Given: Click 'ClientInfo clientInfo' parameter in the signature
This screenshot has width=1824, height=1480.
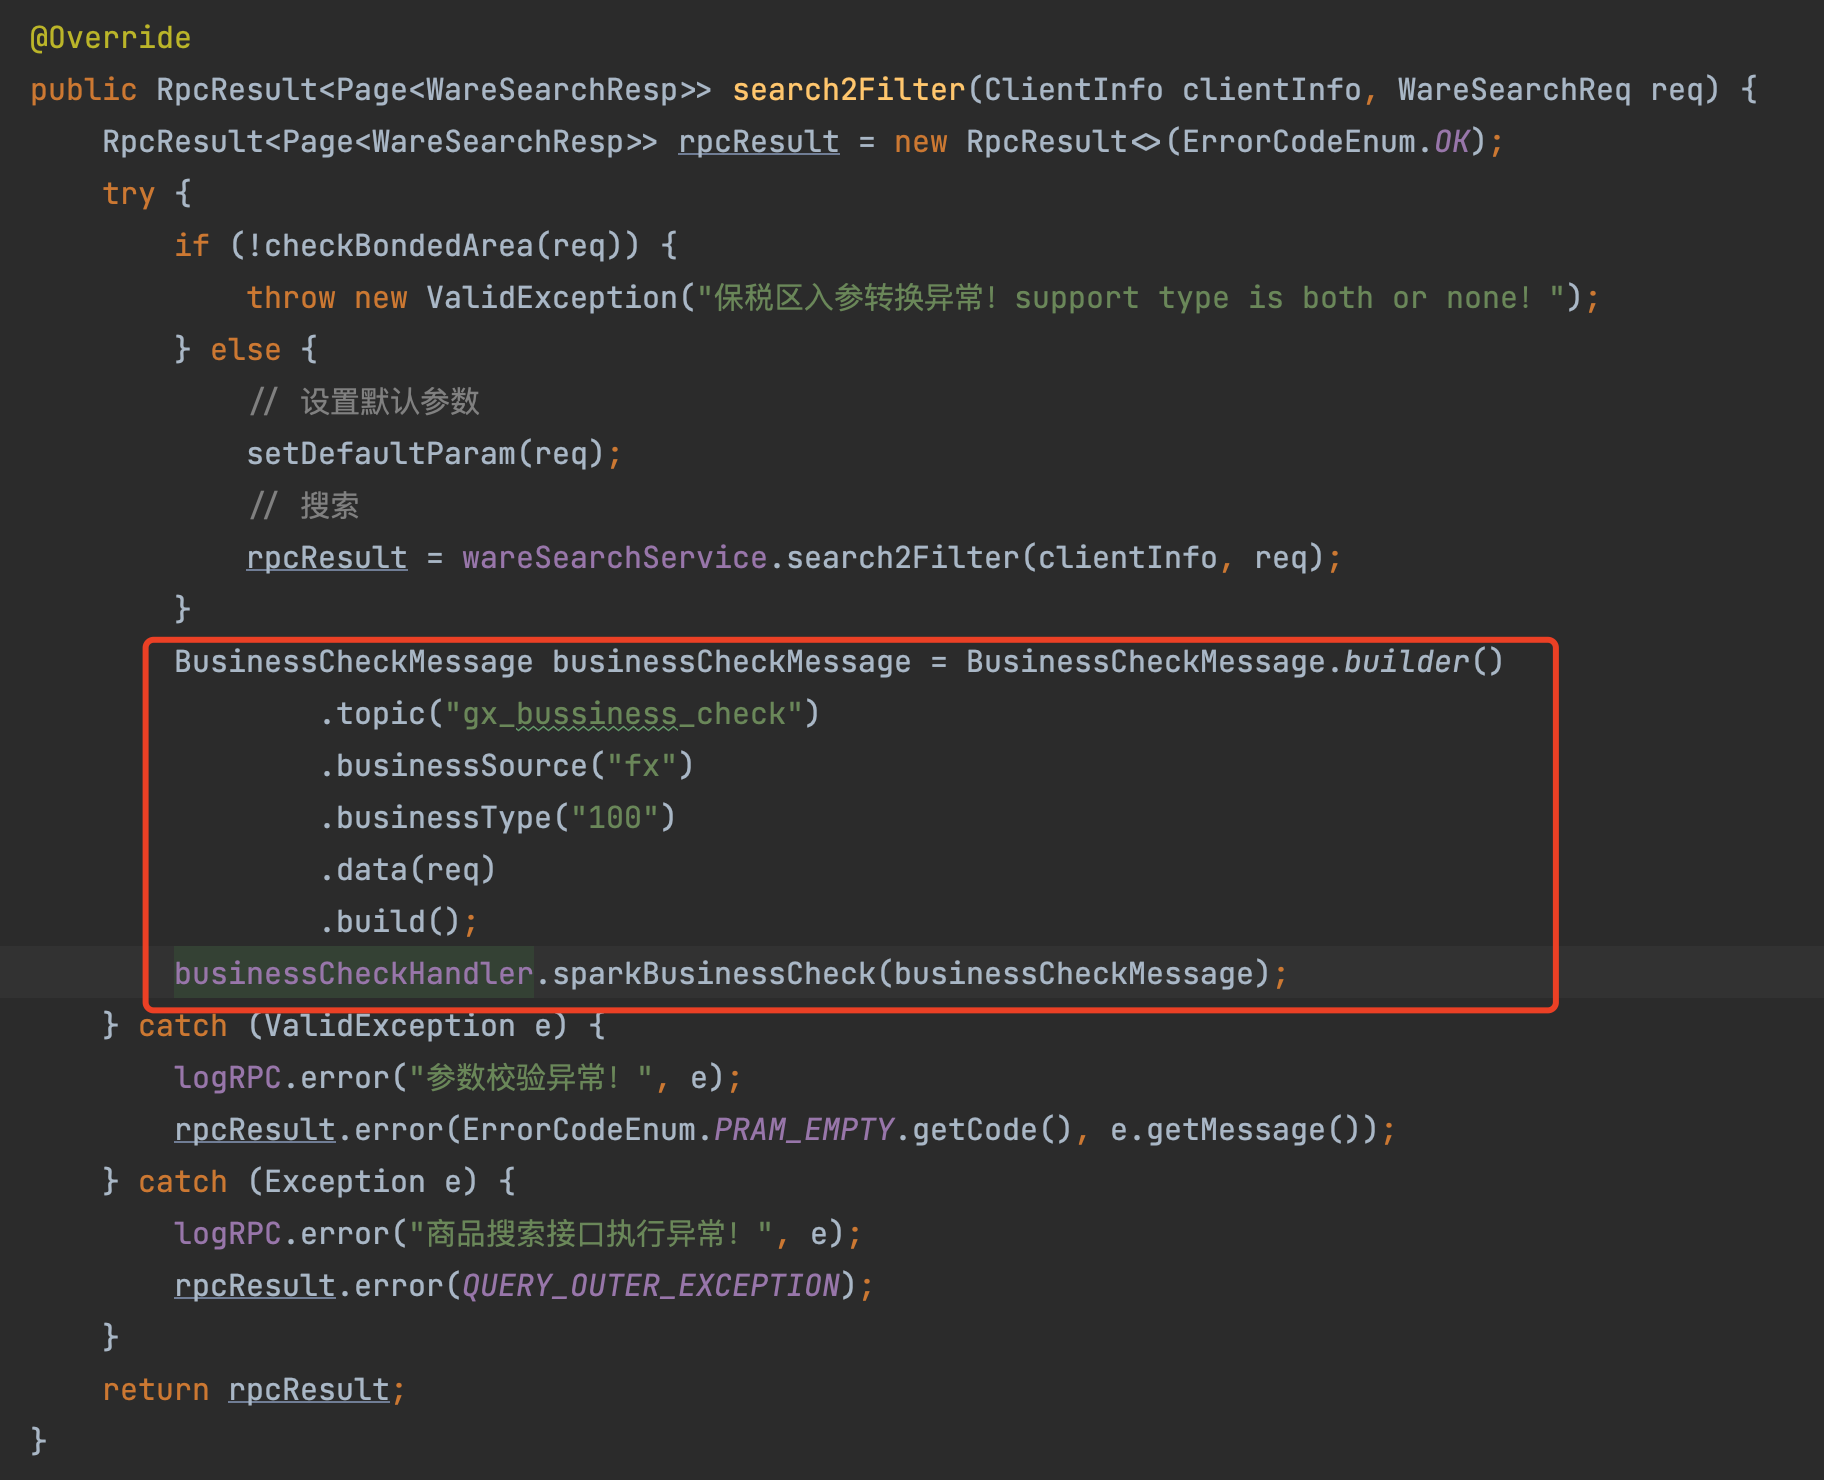Looking at the screenshot, I should tap(1172, 90).
